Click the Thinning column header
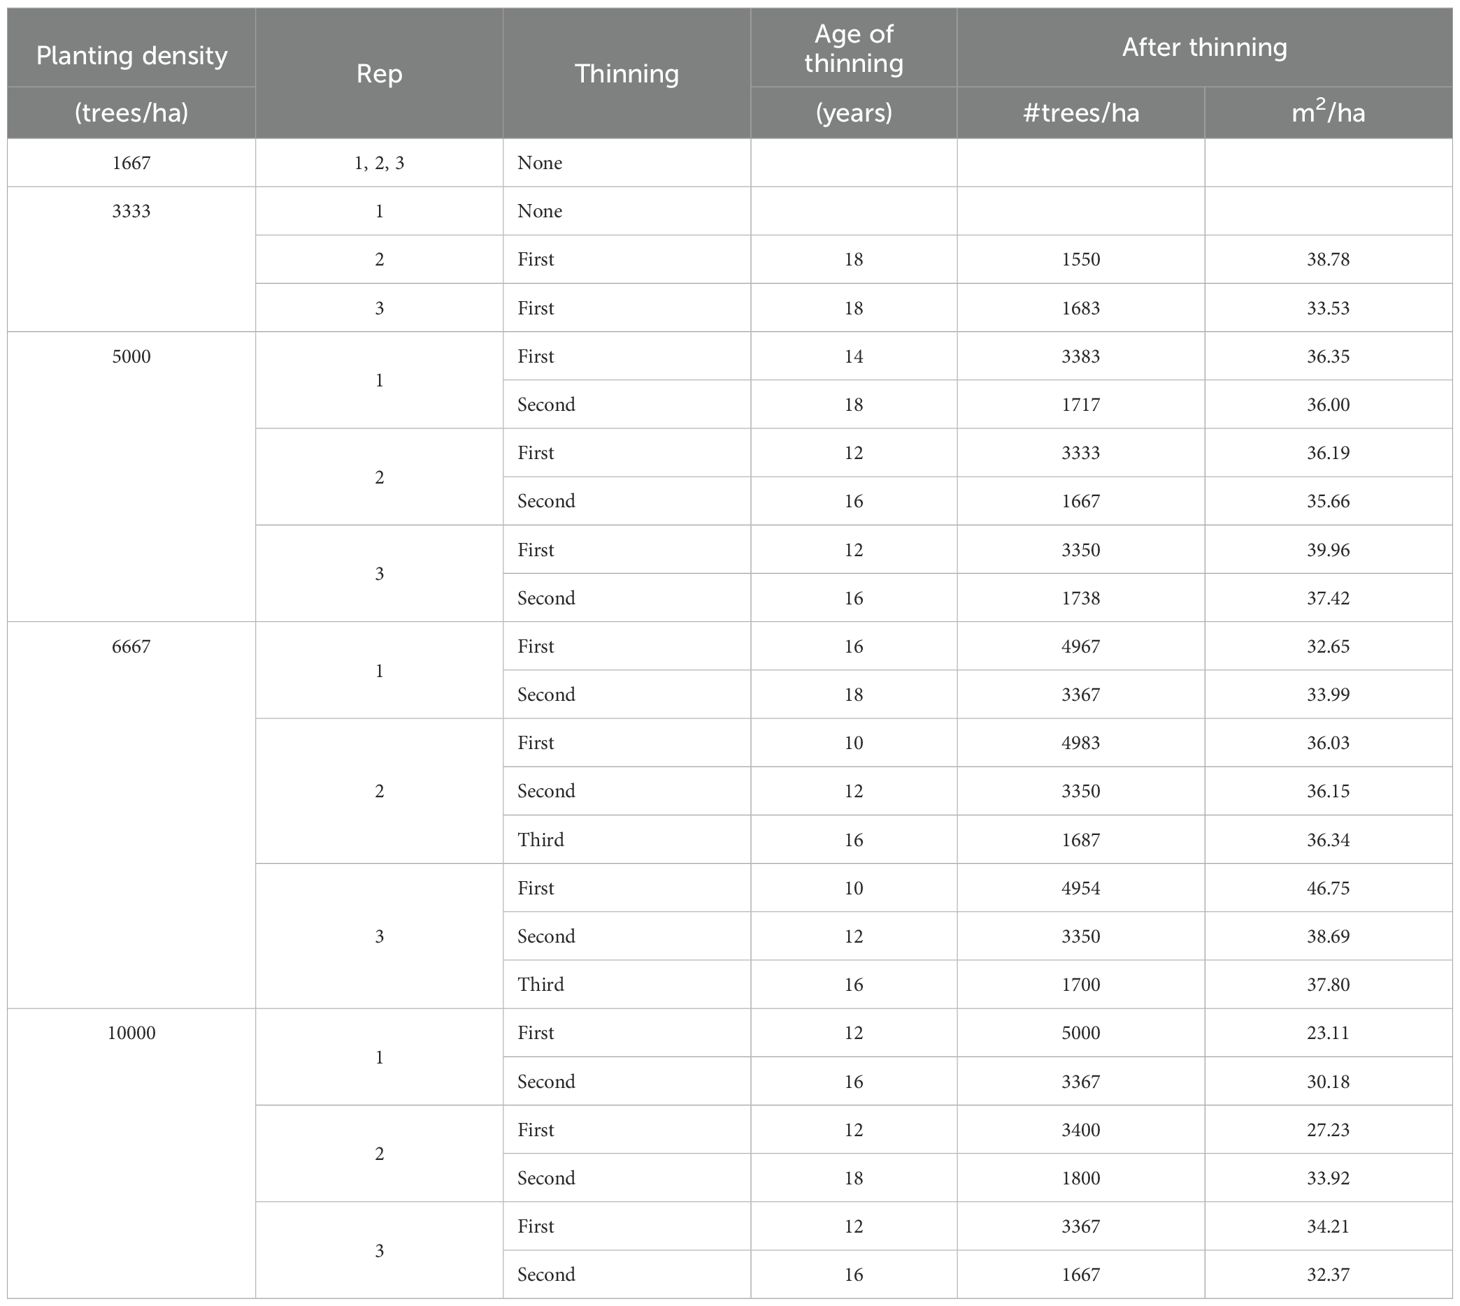 pos(626,73)
